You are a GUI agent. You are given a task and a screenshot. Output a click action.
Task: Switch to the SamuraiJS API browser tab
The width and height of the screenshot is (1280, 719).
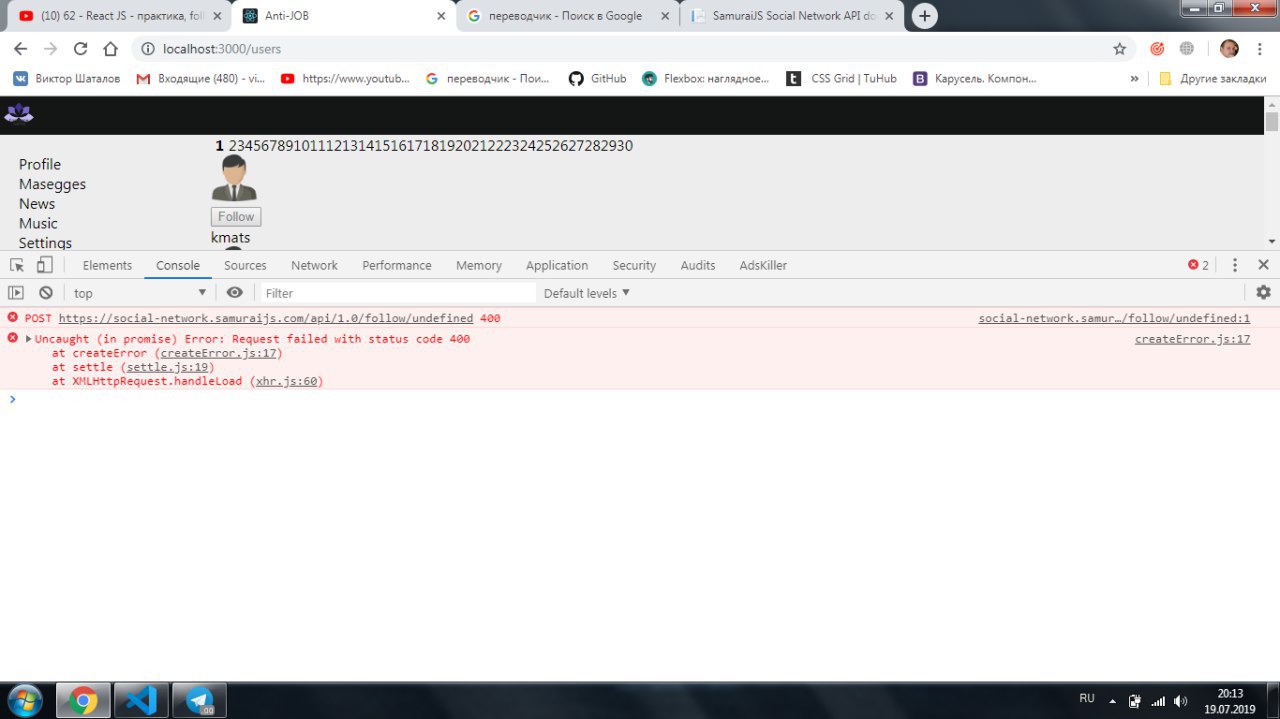[x=794, y=16]
